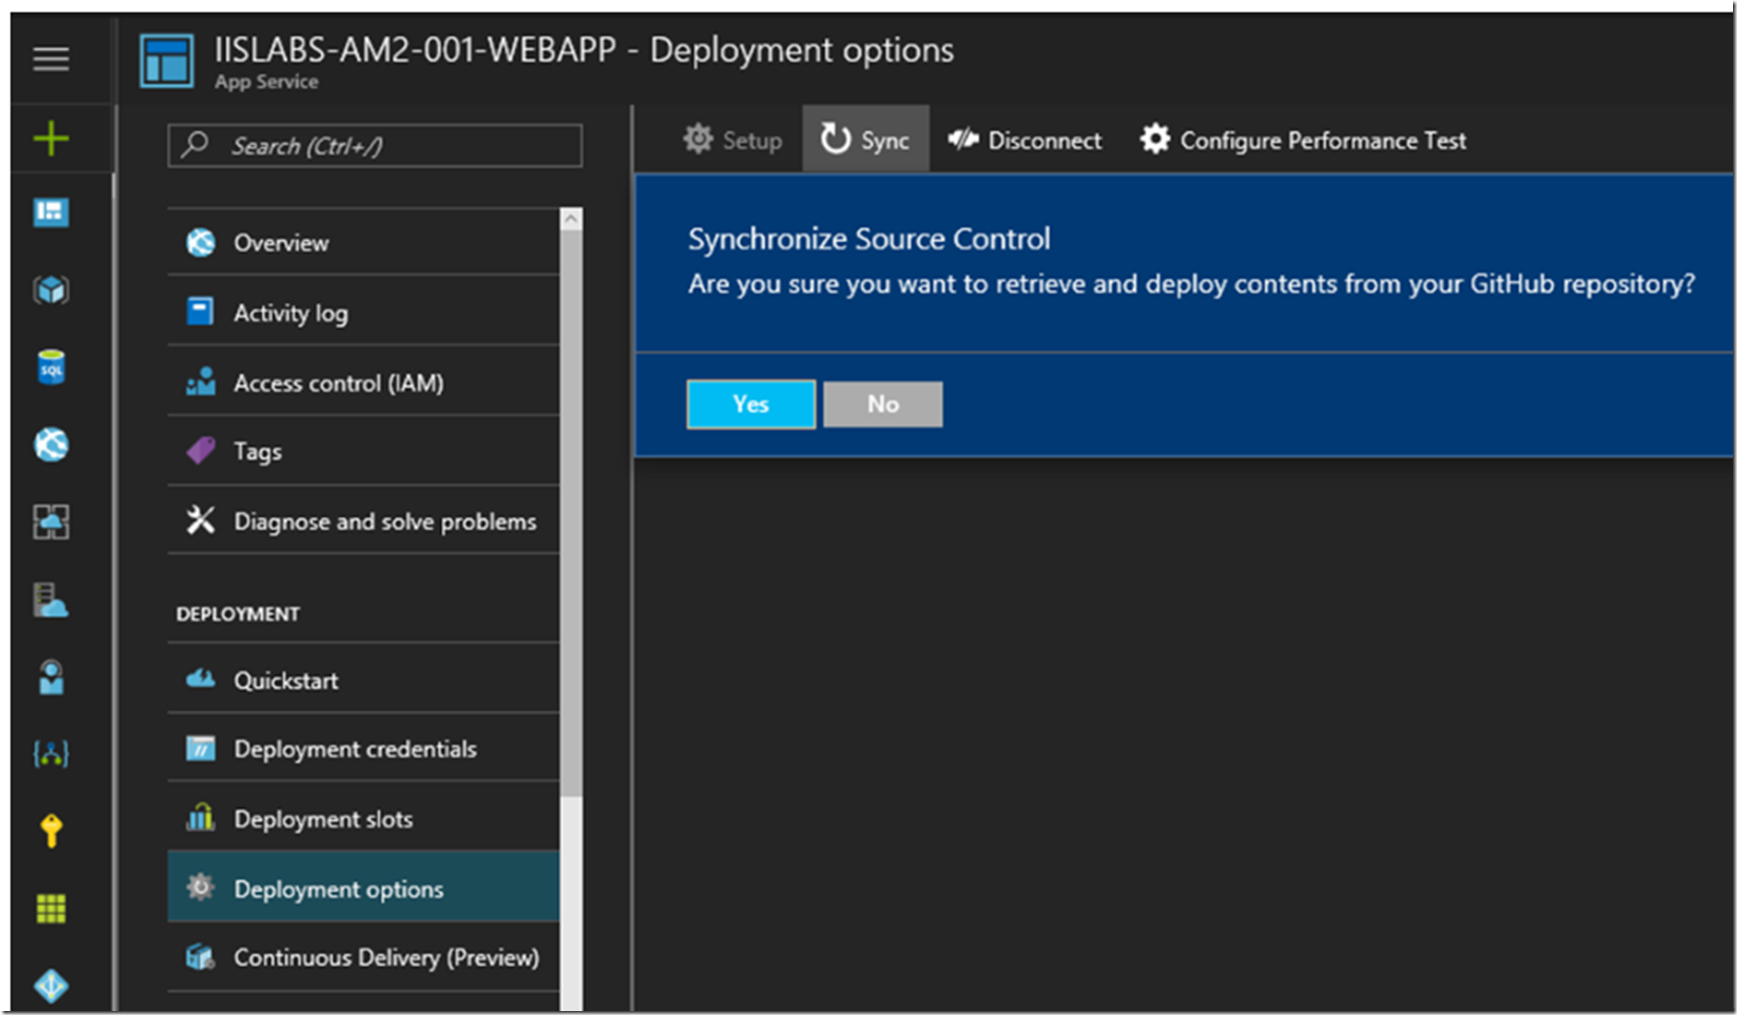Click the menu scrollbar up arrow
Viewport: 1737px width, 1015px height.
[x=572, y=219]
